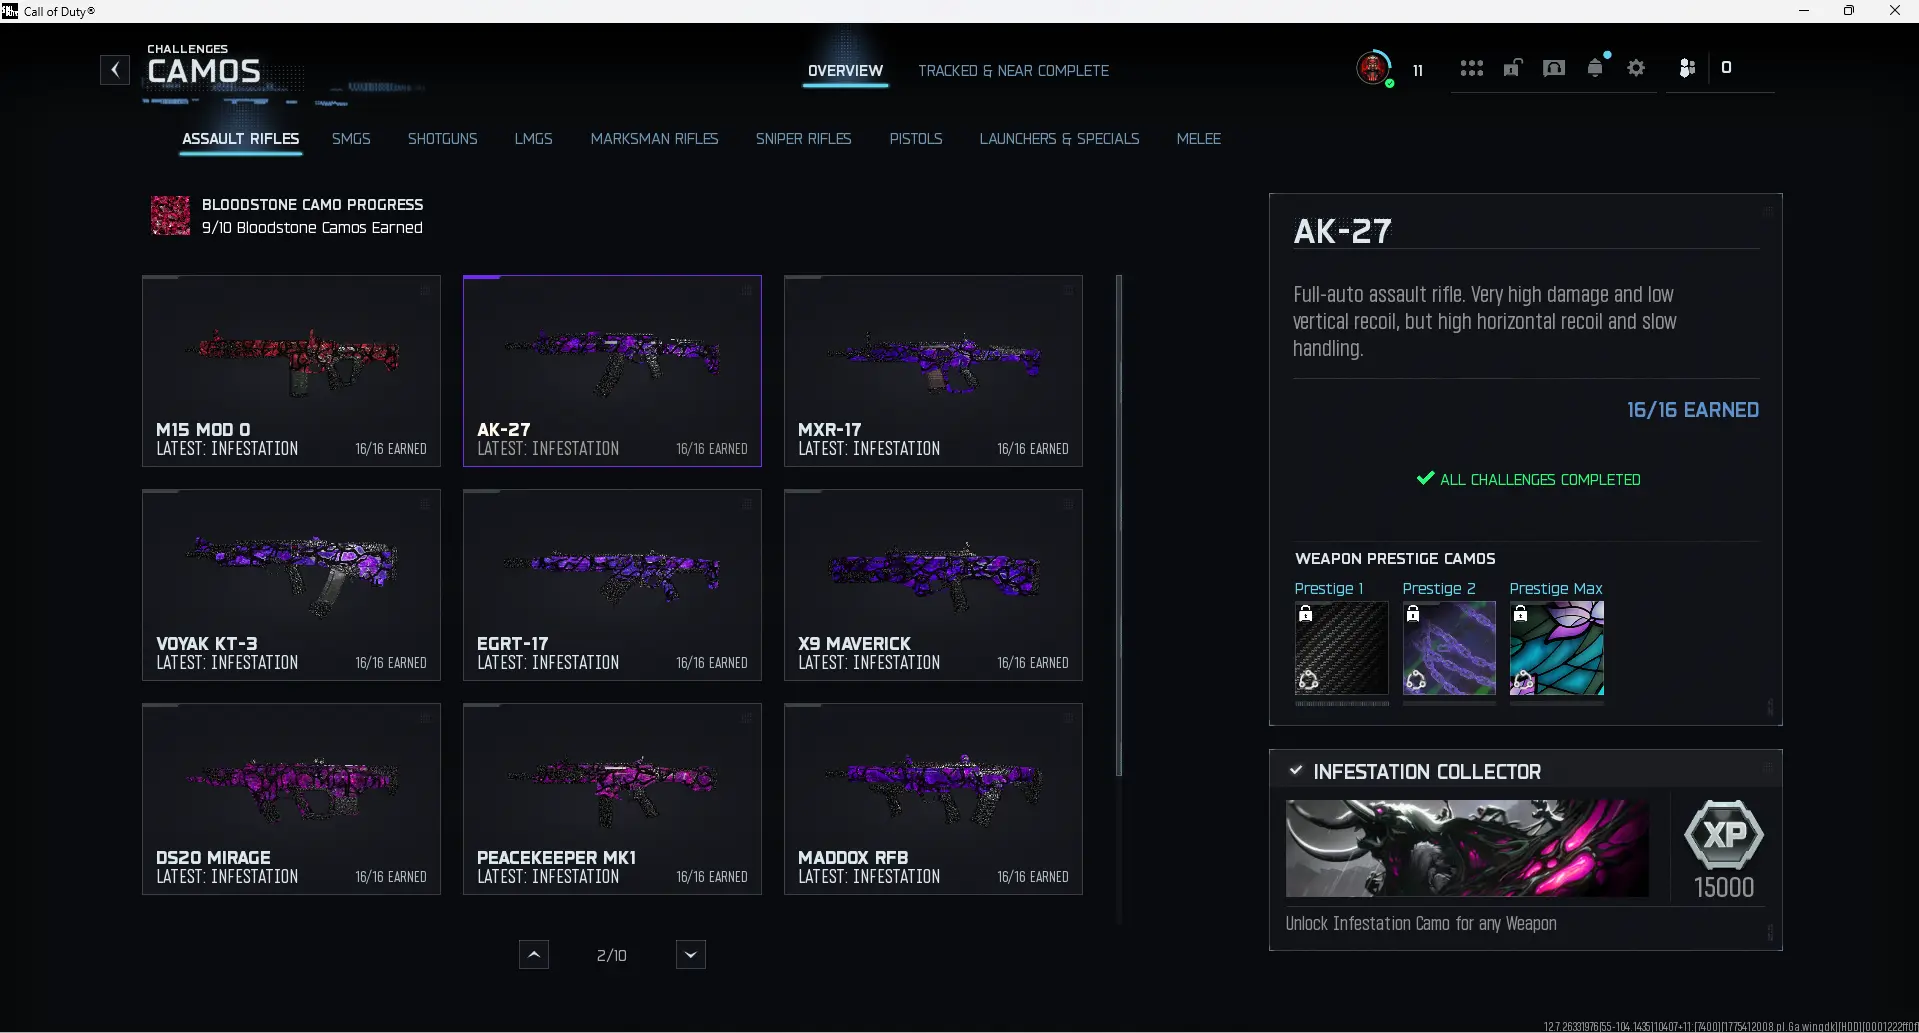Select the M15 MOD 0 weapon card
Screen dimensions: 1919x1033
pos(291,371)
